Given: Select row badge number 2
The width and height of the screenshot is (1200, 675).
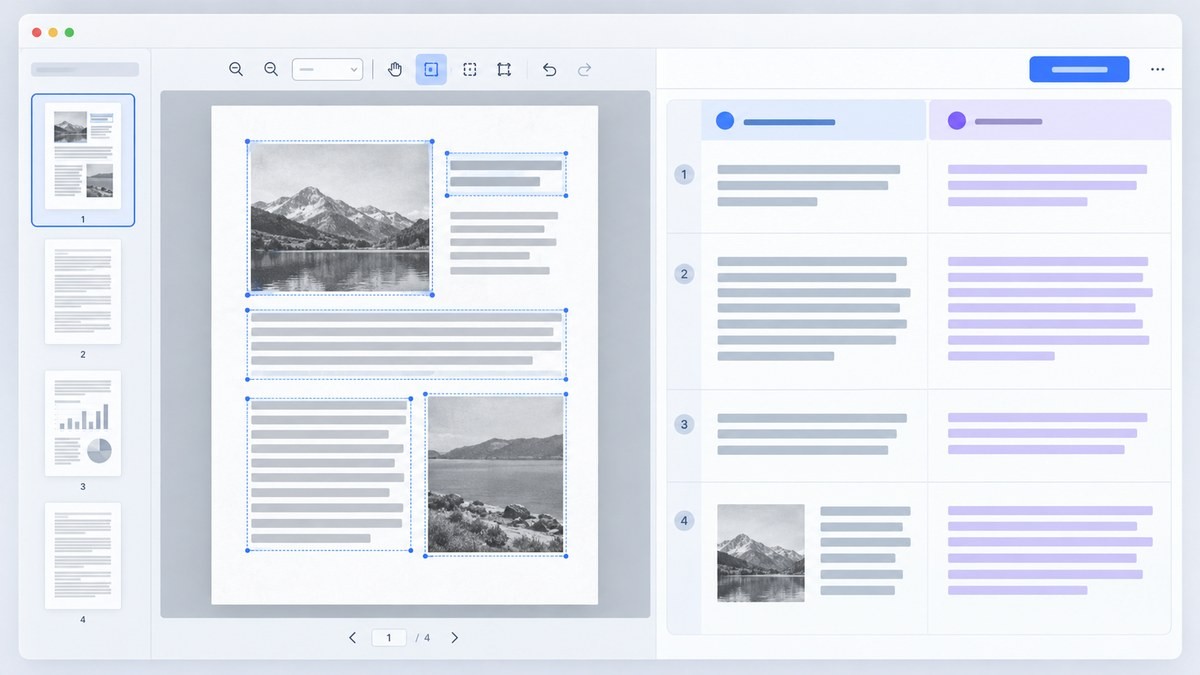Looking at the screenshot, I should [x=684, y=273].
